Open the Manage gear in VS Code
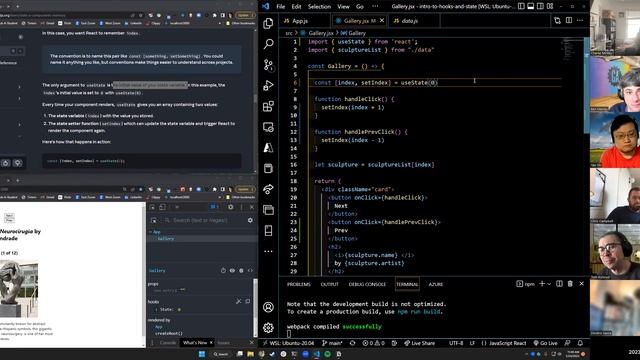This screenshot has height=360, width=640. (x=268, y=327)
